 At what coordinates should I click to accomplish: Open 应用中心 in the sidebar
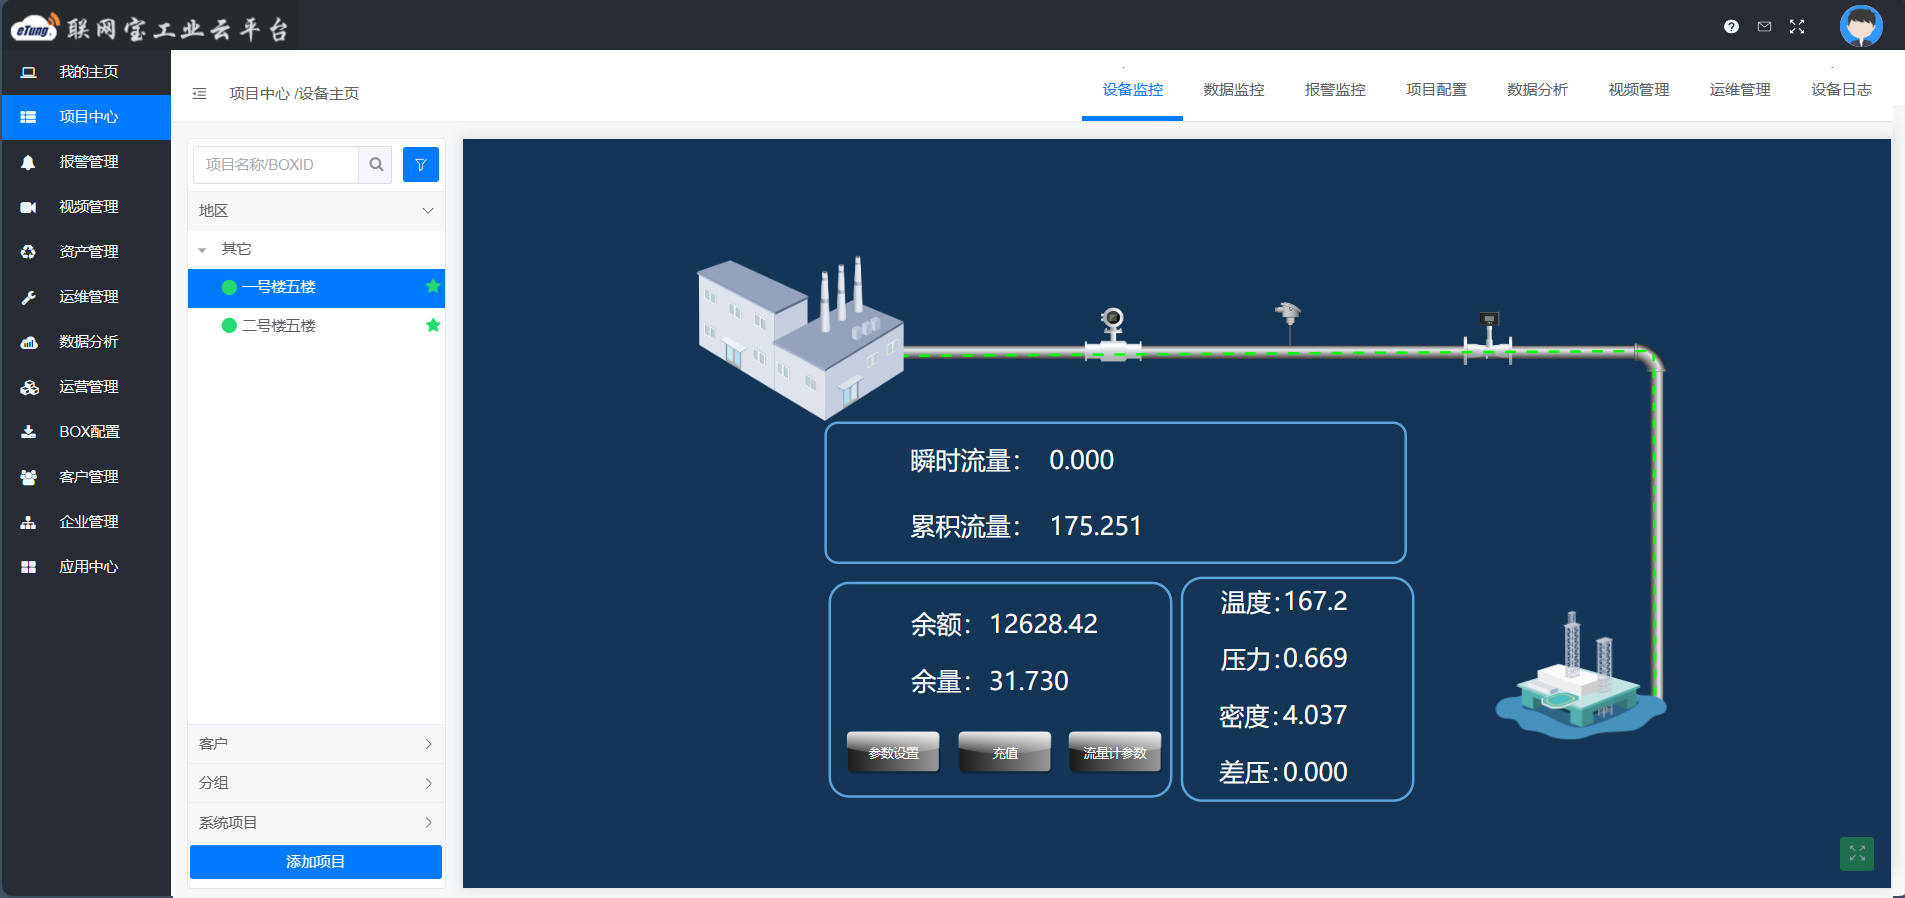pos(86,567)
